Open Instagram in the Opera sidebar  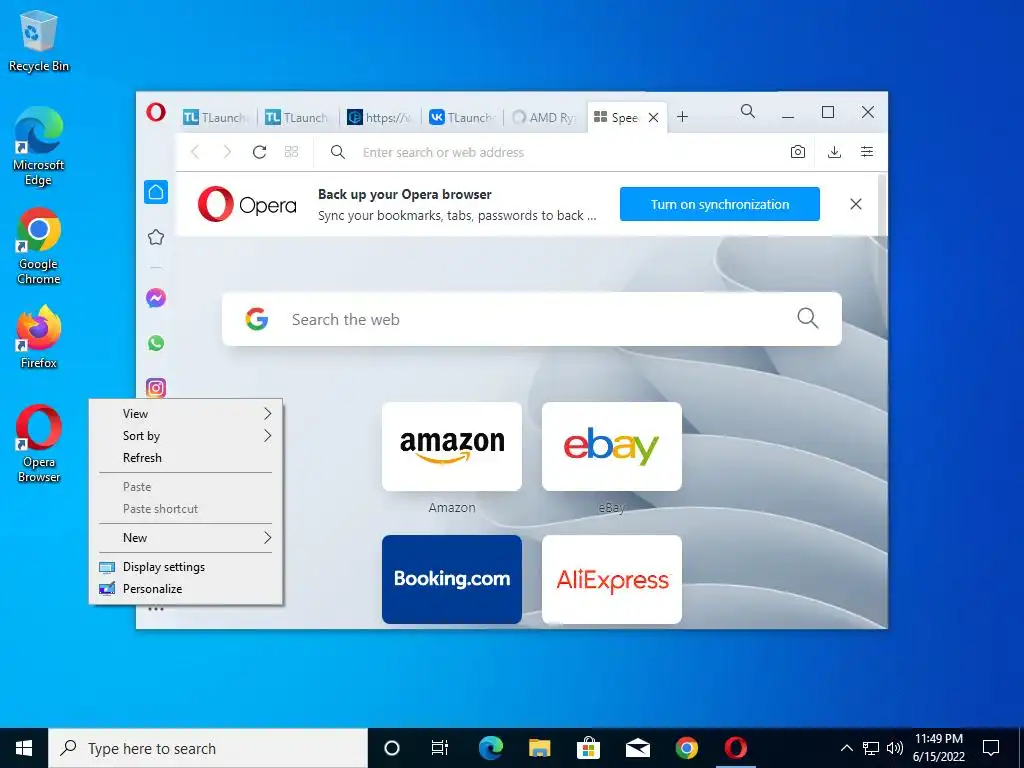point(155,388)
